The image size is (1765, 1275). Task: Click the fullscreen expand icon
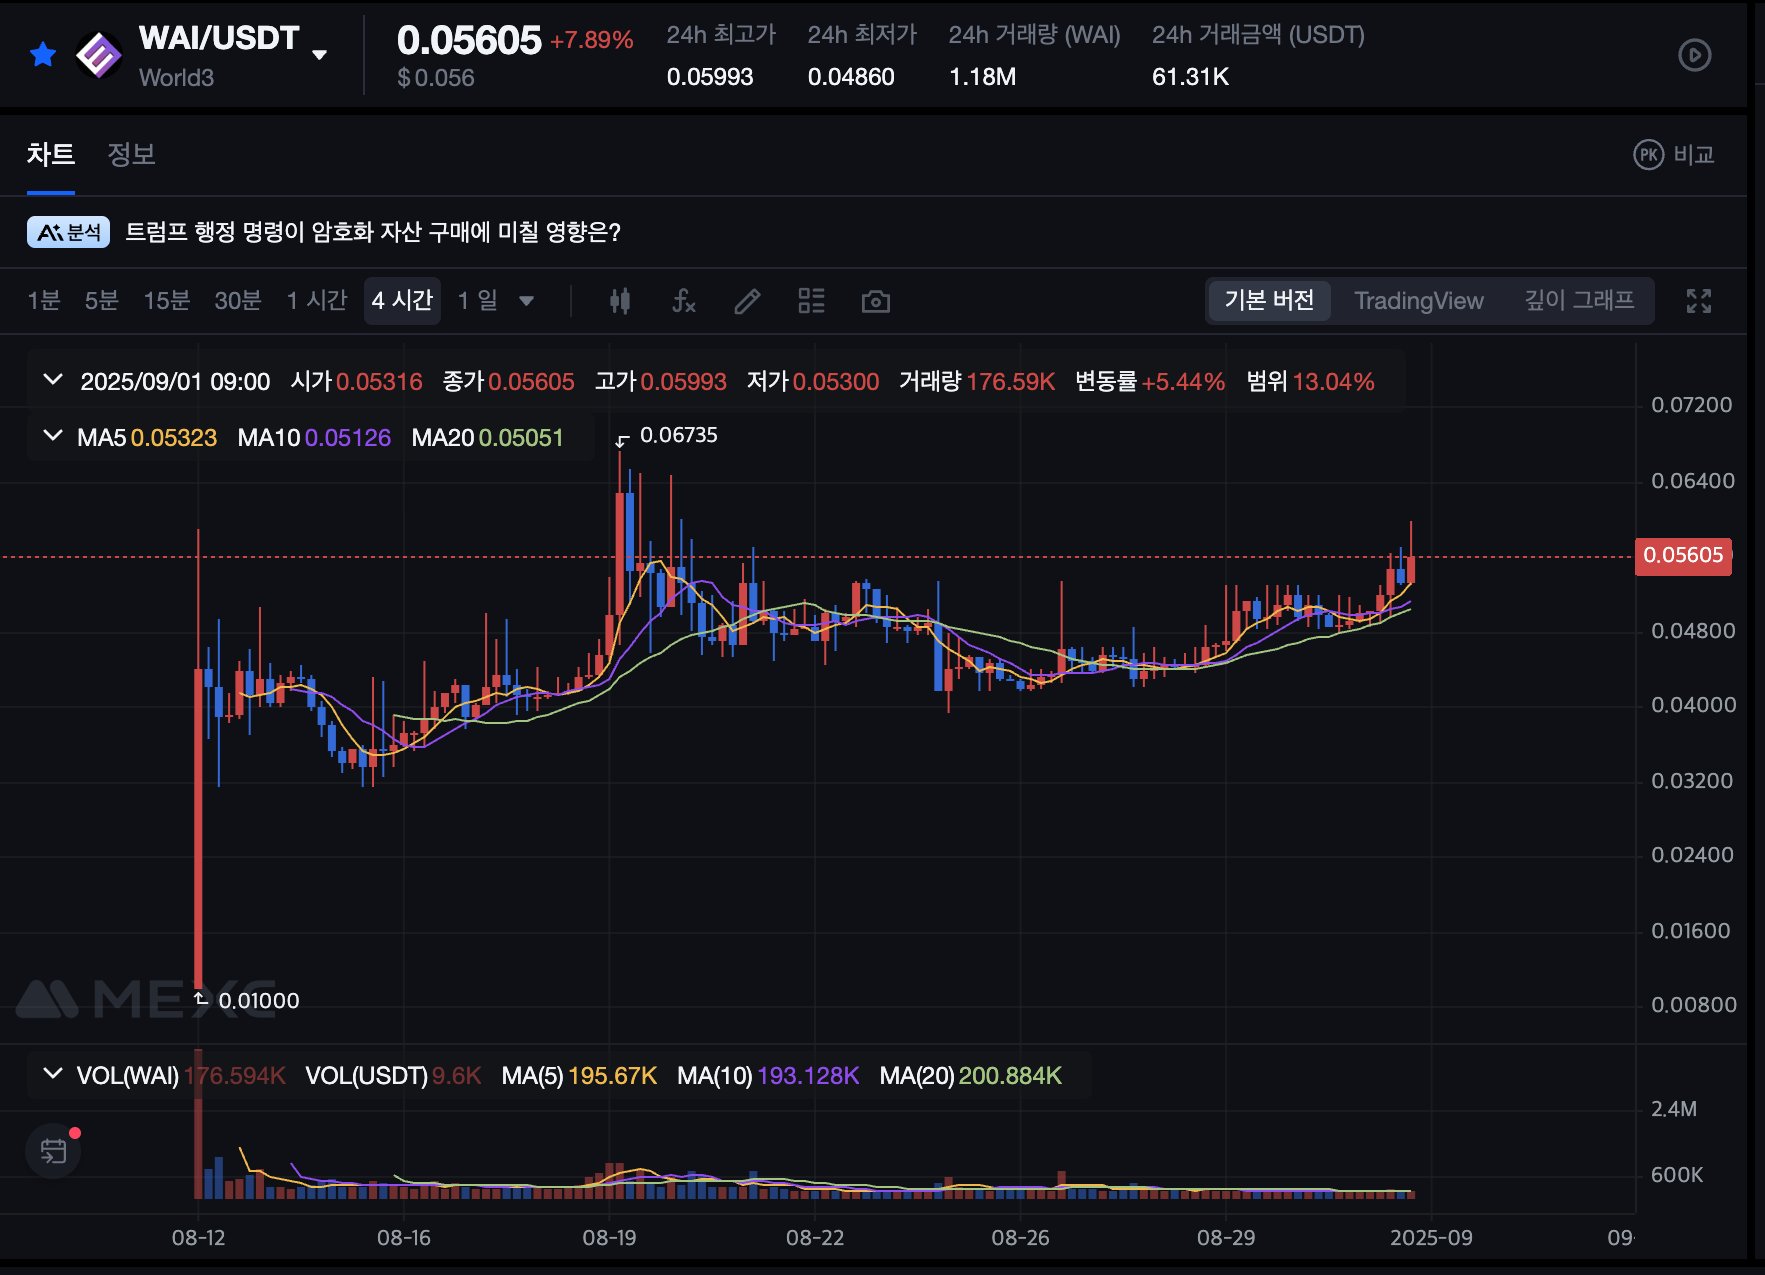coord(1699,301)
